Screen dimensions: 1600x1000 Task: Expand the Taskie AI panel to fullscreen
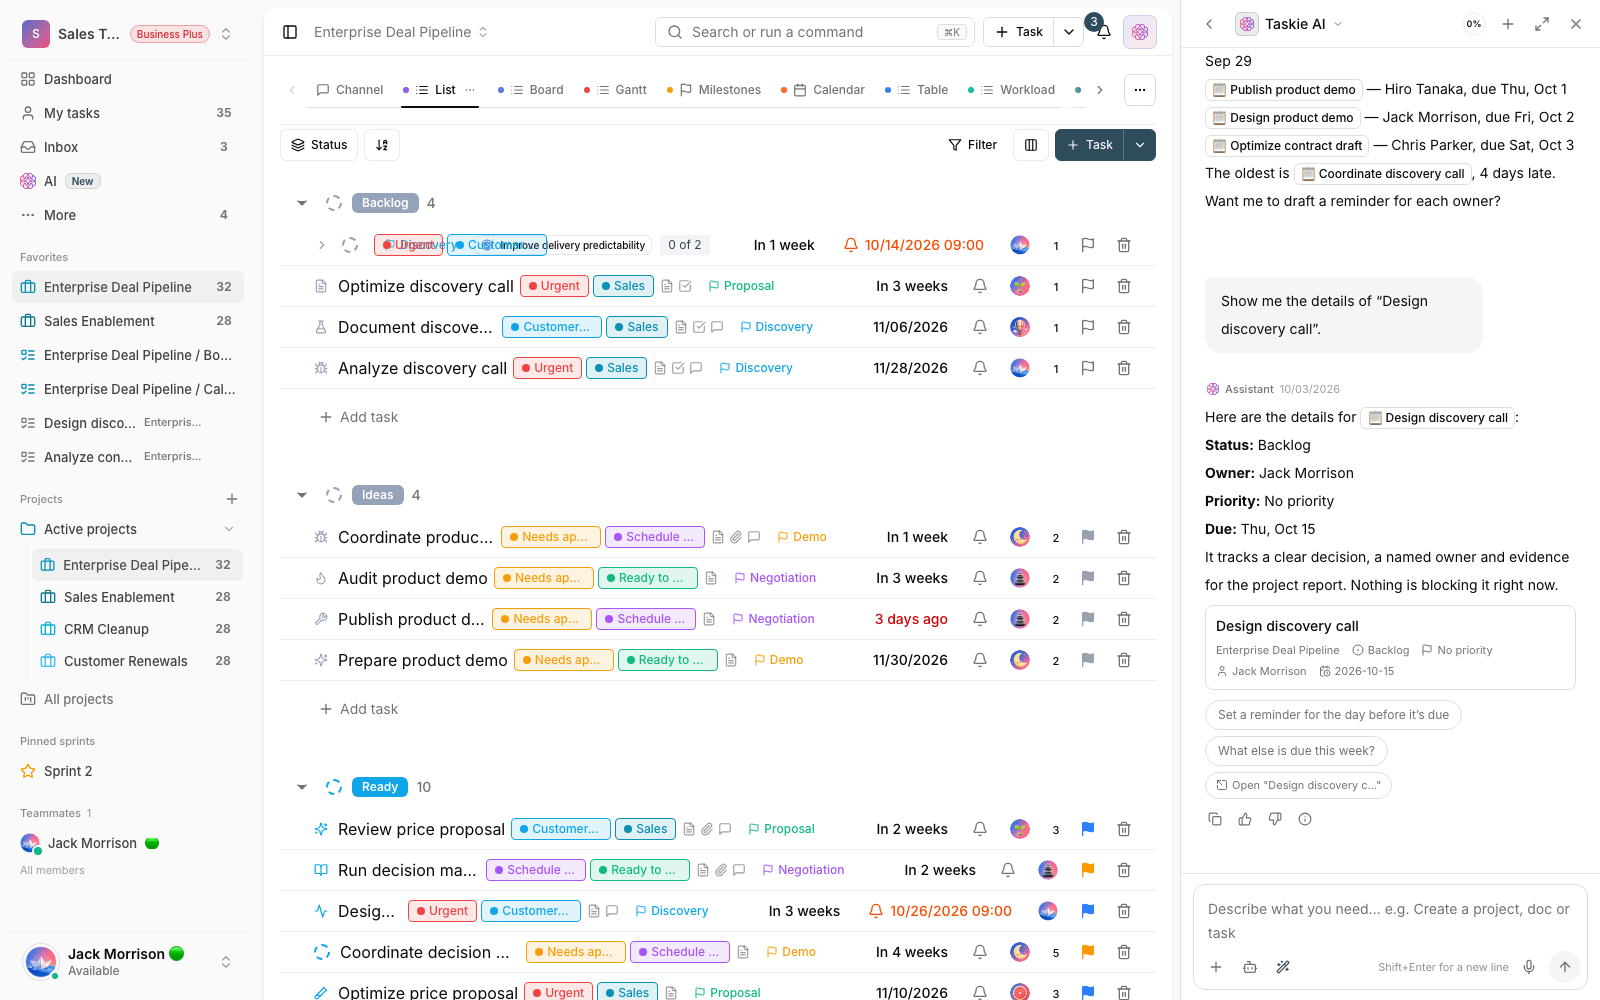coord(1542,24)
